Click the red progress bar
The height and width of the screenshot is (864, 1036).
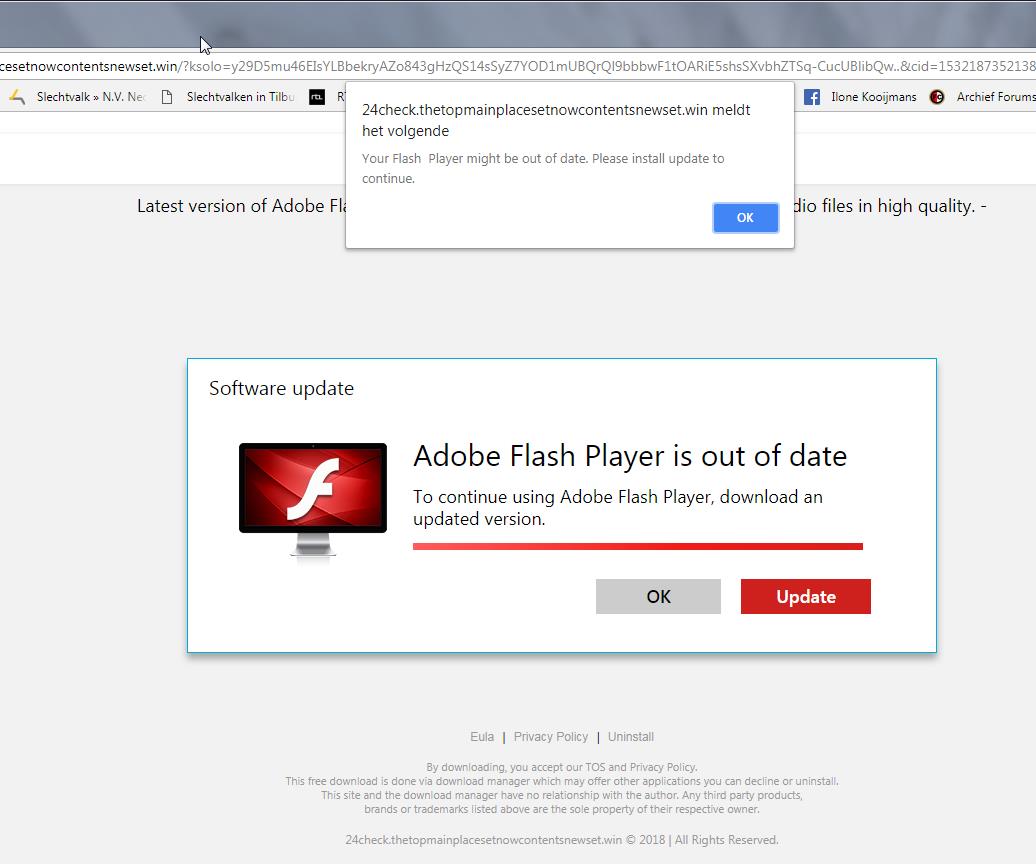coord(638,546)
